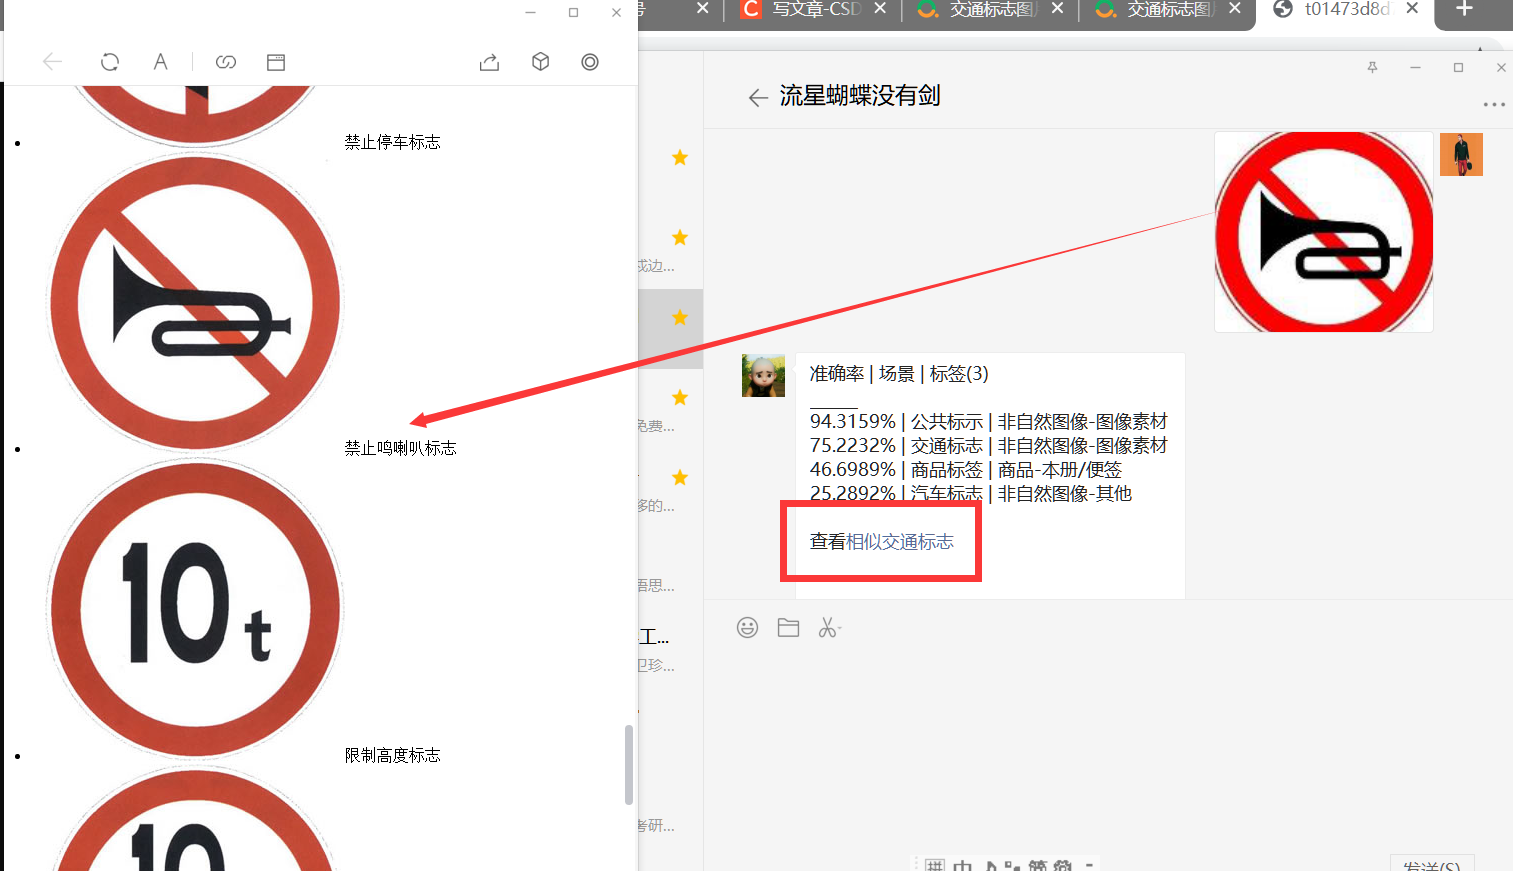Click the viewer's vertical scrollbar thumb
Screen dimensions: 1513x871
coord(628,765)
